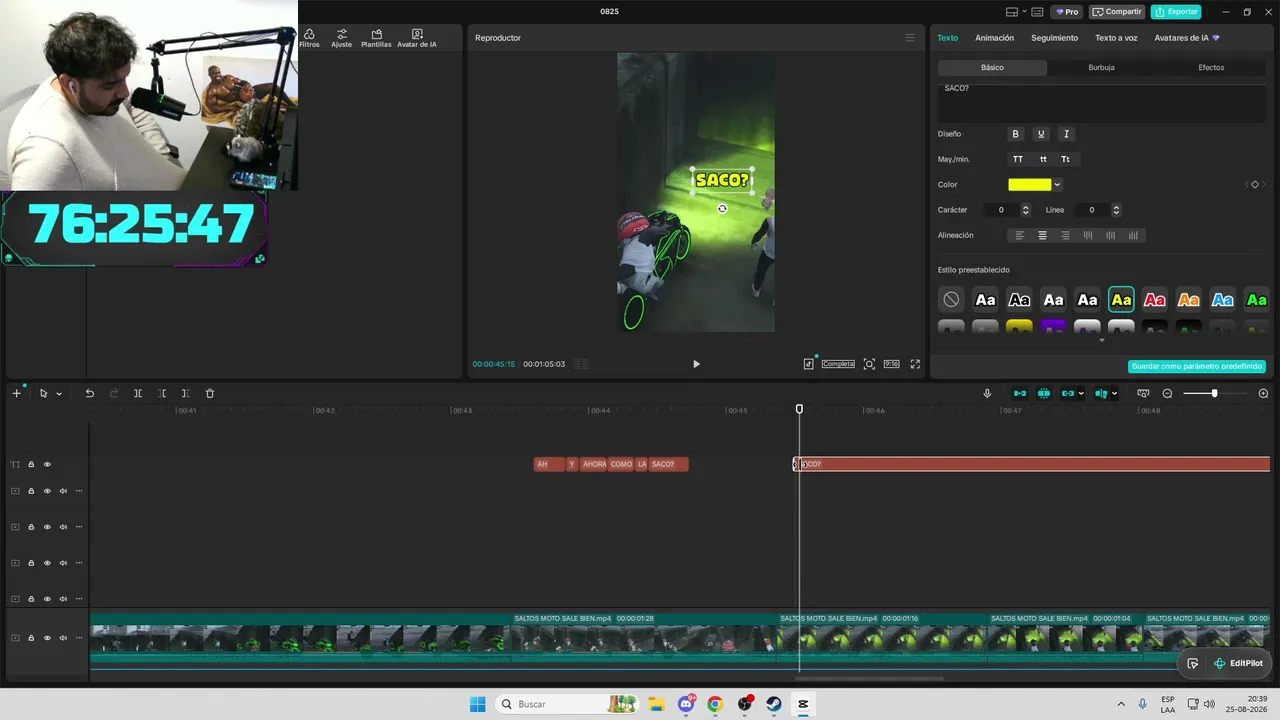Click Guardar como parámetro predefinido

coord(1197,367)
